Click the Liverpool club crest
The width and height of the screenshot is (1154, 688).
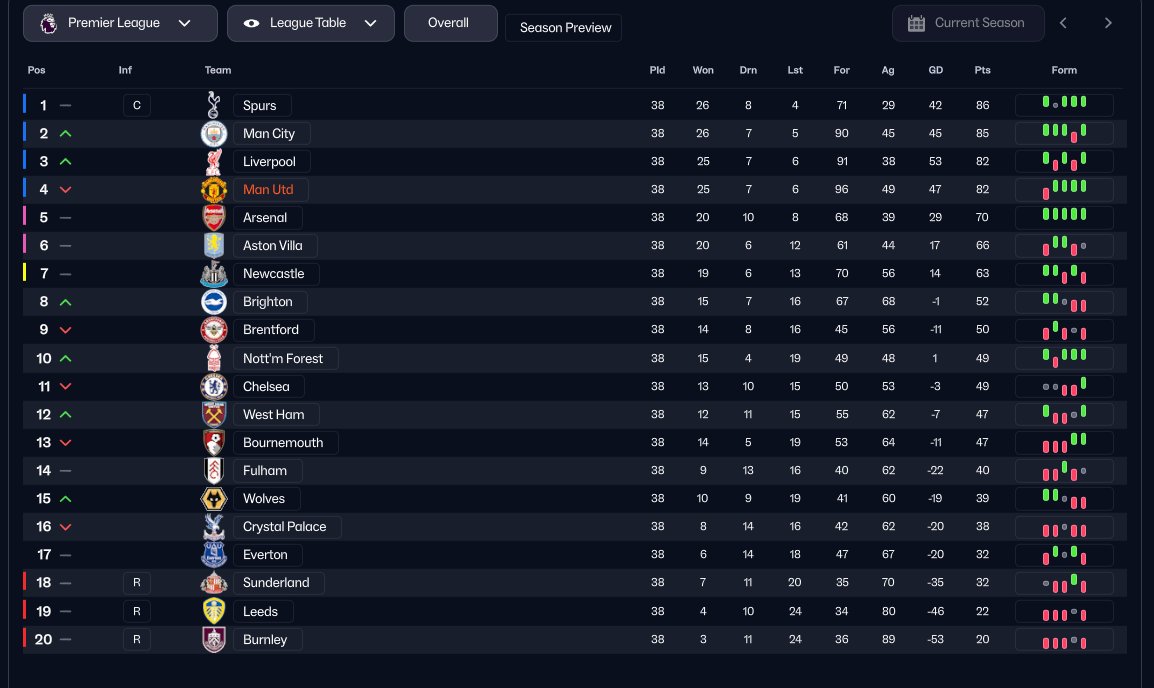(214, 161)
